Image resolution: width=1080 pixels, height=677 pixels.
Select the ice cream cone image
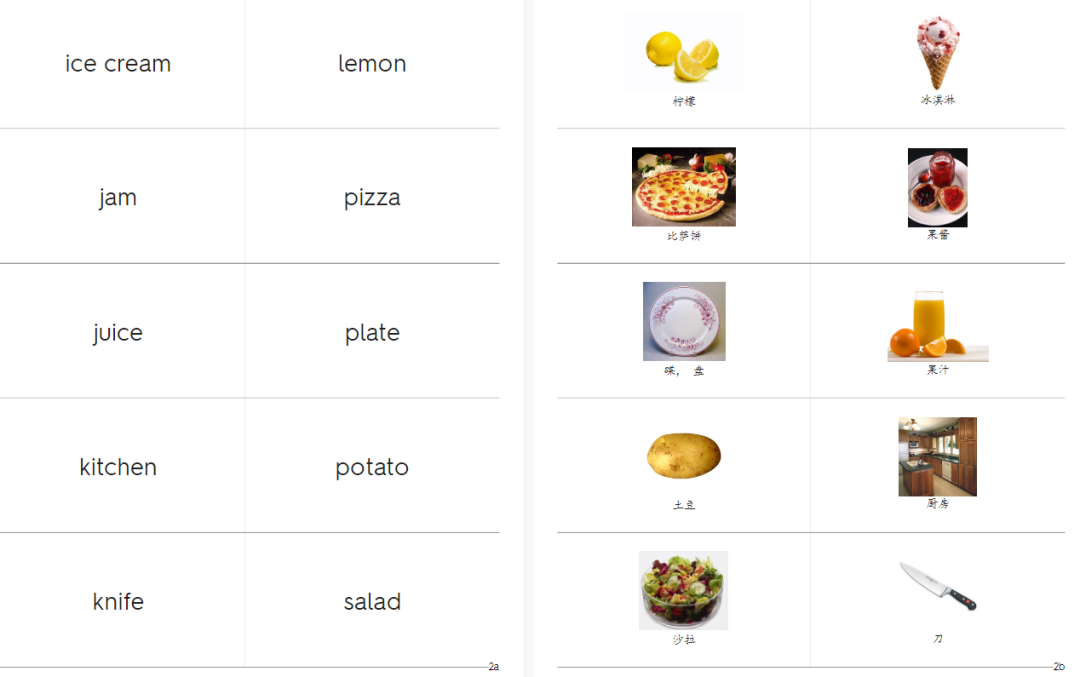[937, 53]
